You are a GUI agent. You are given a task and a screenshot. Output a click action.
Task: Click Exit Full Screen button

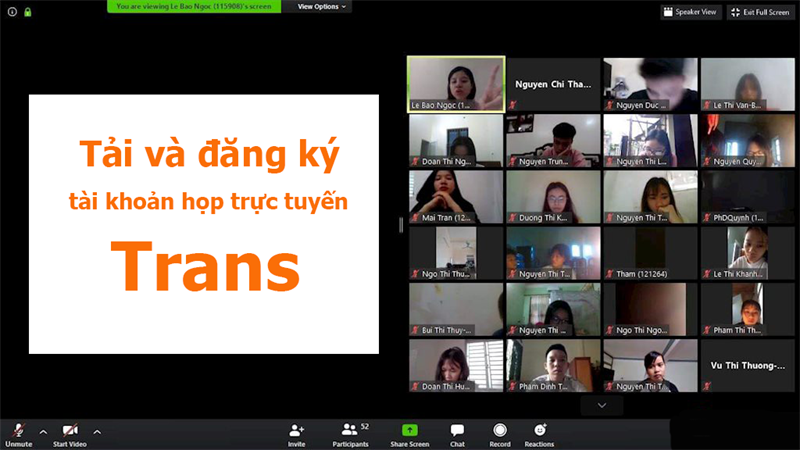coord(760,12)
